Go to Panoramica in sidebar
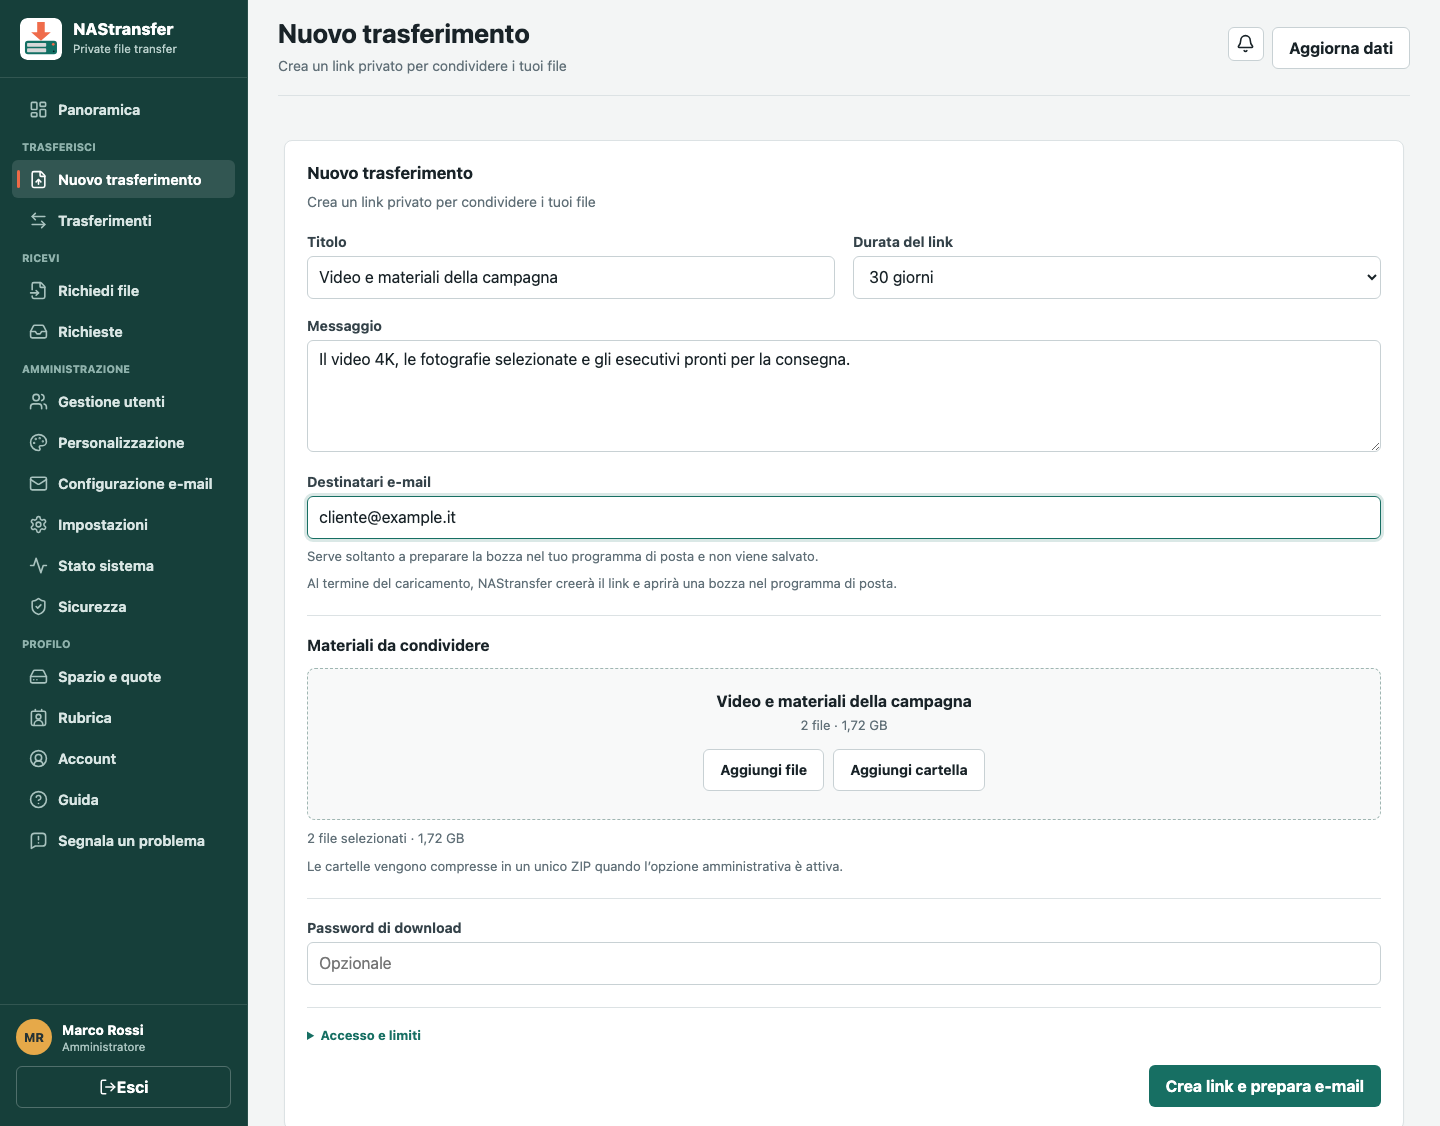 [124, 110]
